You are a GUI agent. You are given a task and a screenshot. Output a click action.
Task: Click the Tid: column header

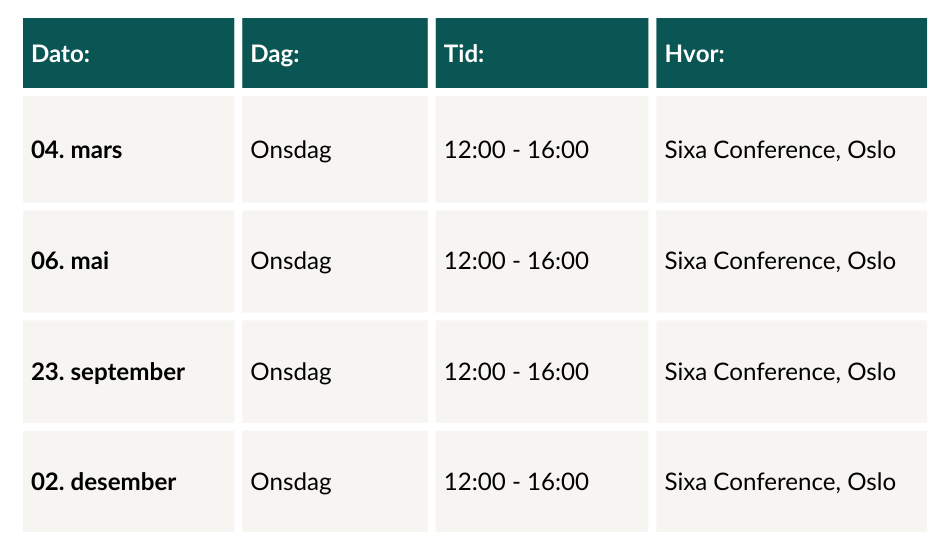tap(542, 53)
